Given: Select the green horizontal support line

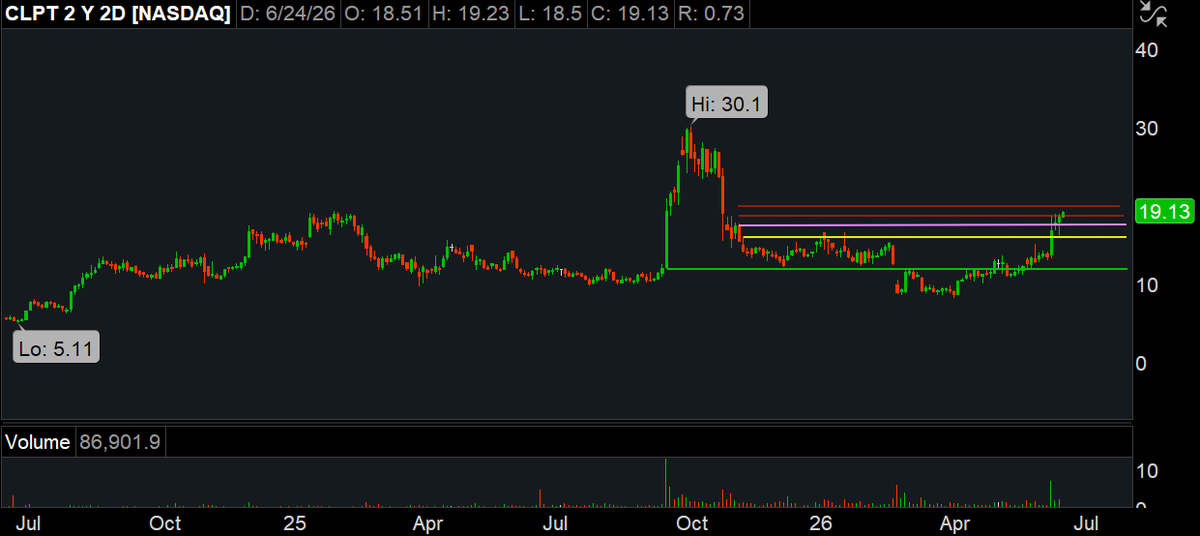Looking at the screenshot, I should point(897,268).
